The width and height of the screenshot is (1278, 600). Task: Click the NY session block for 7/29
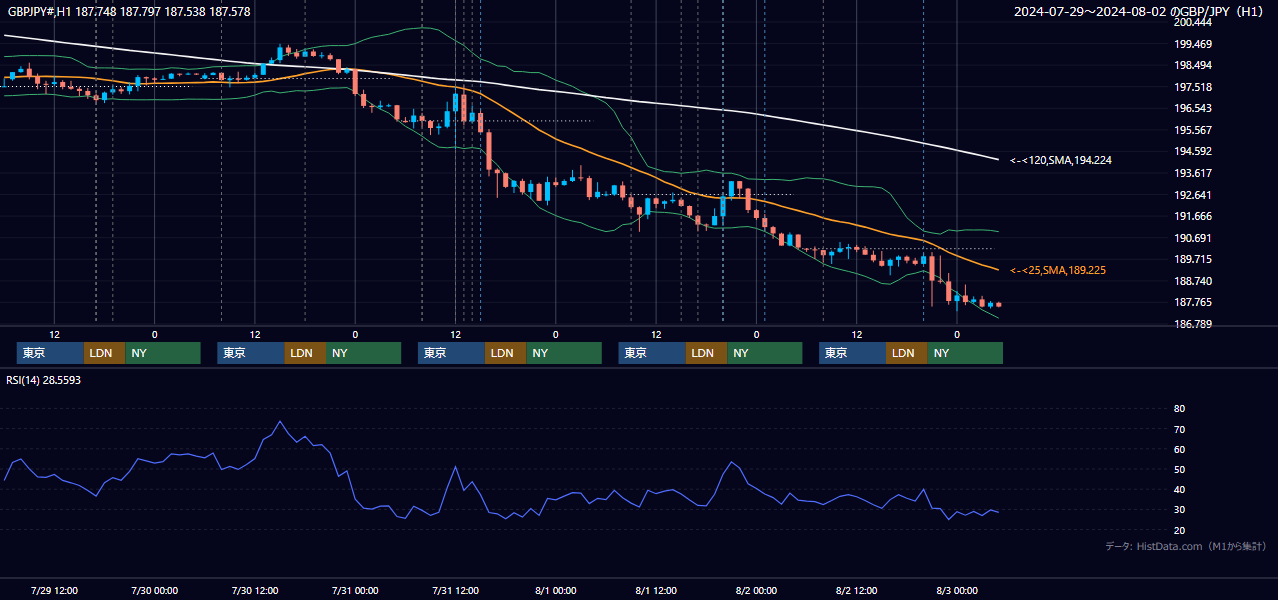coord(163,353)
